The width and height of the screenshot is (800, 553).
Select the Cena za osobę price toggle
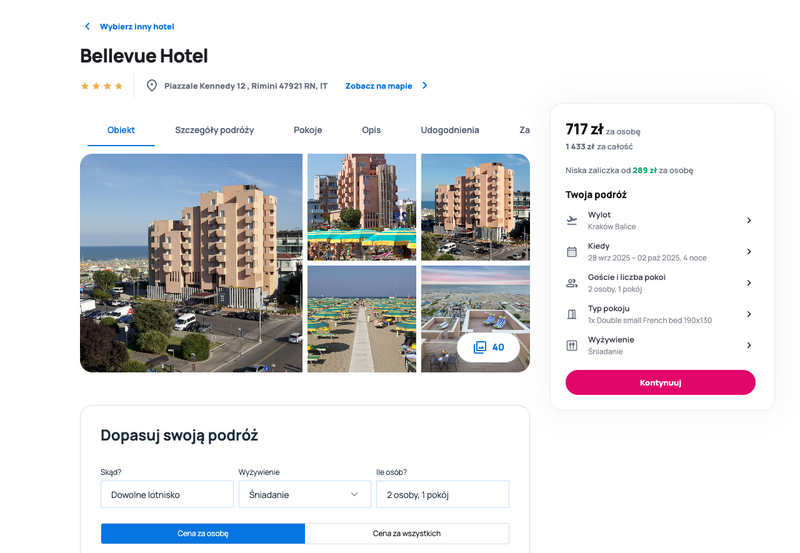click(203, 534)
